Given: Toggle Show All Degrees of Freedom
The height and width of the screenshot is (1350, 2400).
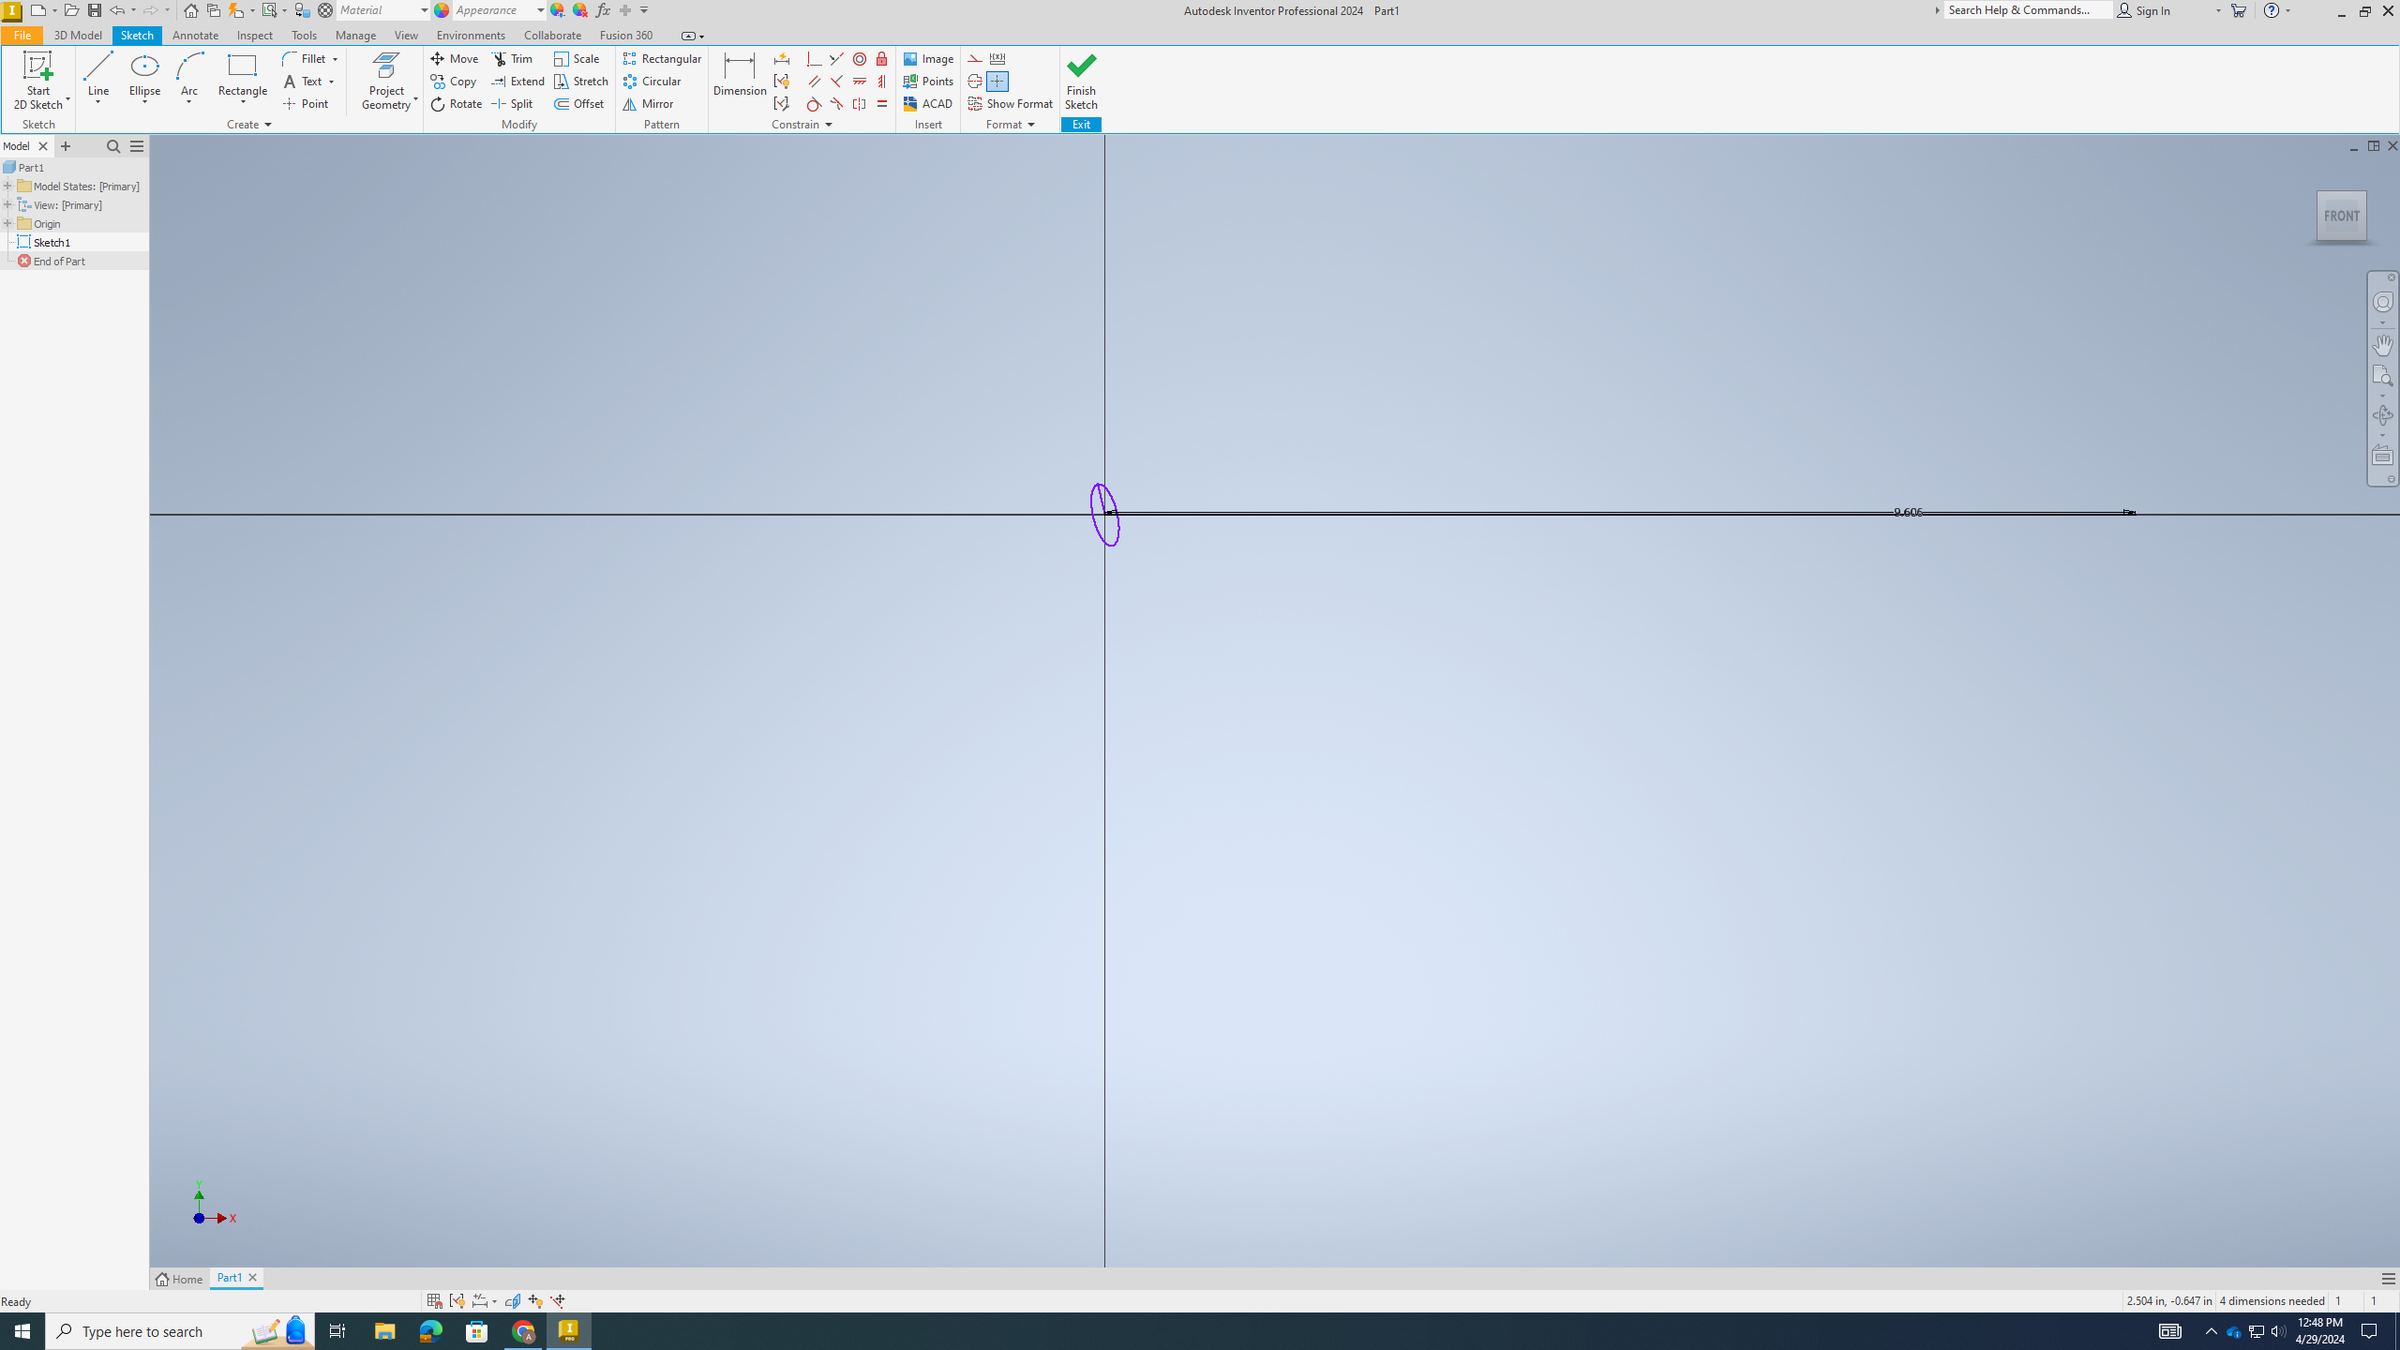Looking at the screenshot, I should [x=535, y=1301].
